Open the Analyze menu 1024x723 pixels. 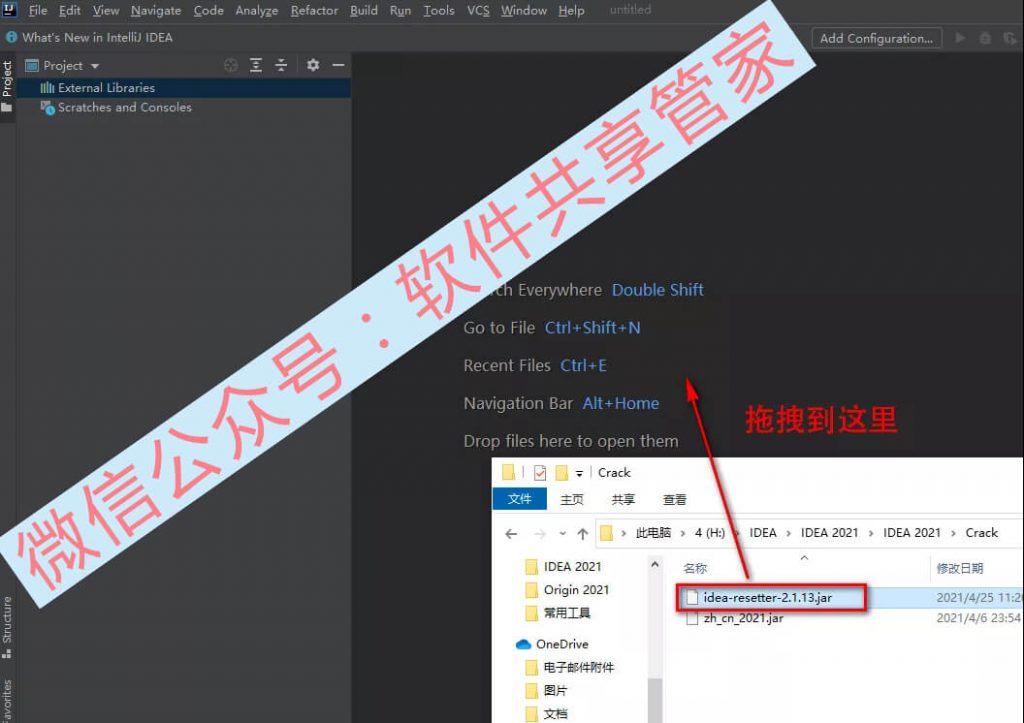click(x=257, y=10)
